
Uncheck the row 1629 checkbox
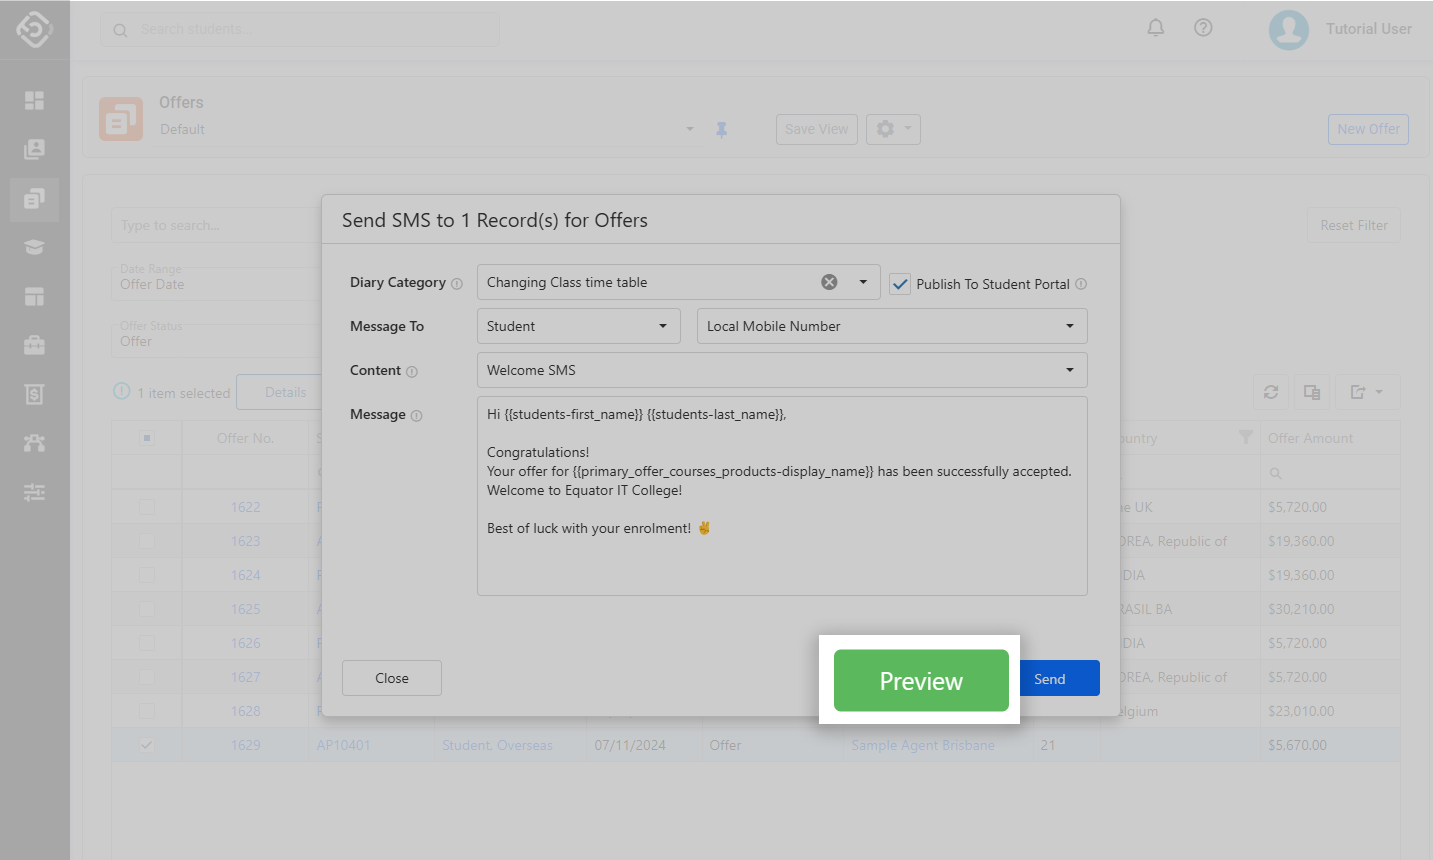[x=147, y=745]
